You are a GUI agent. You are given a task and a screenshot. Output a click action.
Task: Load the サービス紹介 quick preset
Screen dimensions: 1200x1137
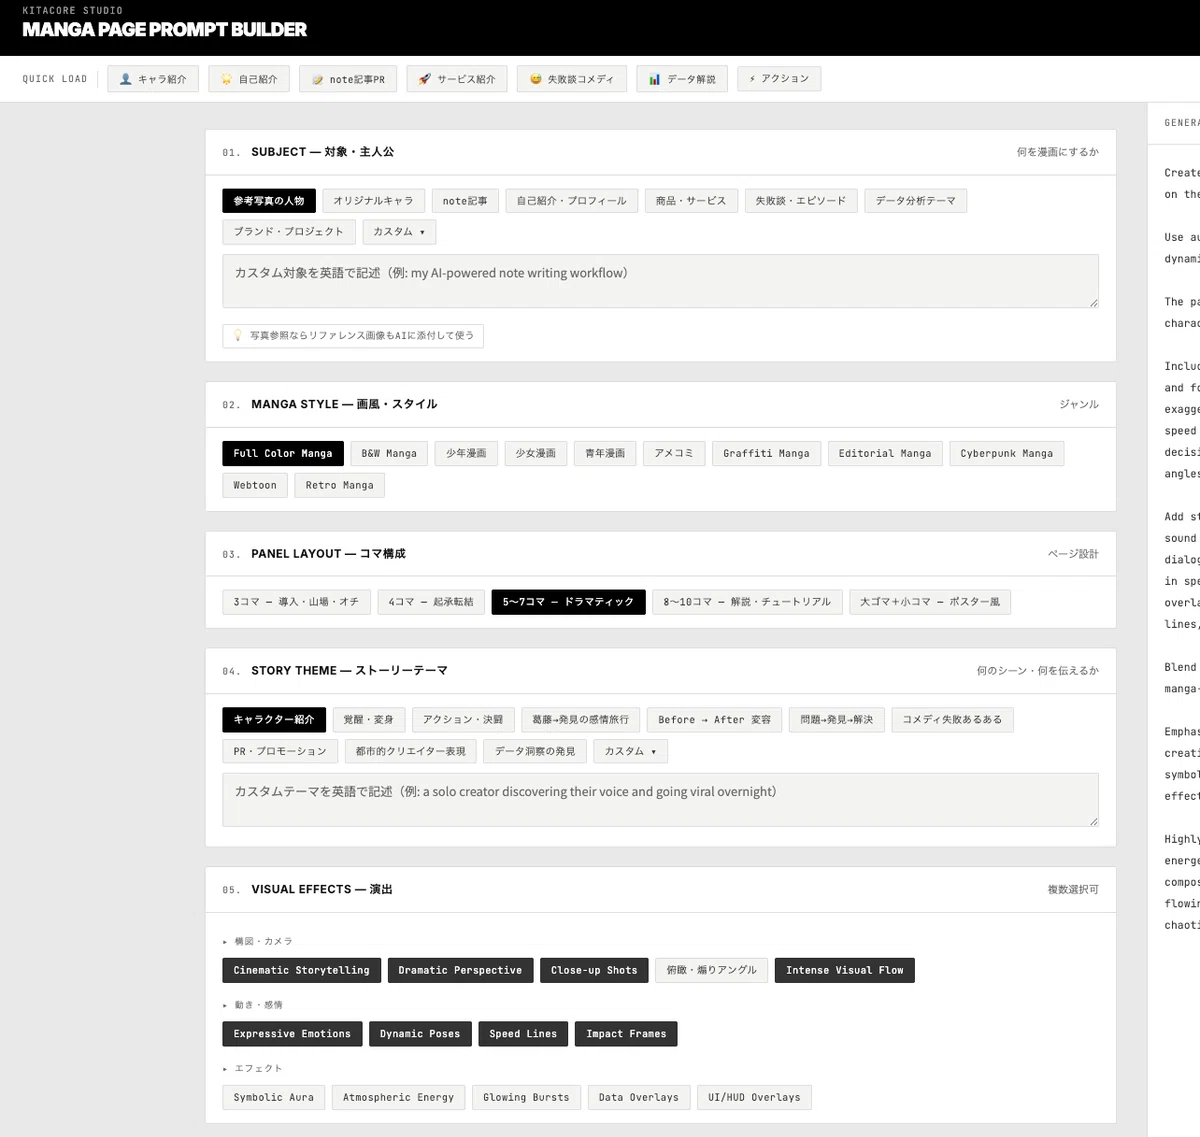coord(457,79)
